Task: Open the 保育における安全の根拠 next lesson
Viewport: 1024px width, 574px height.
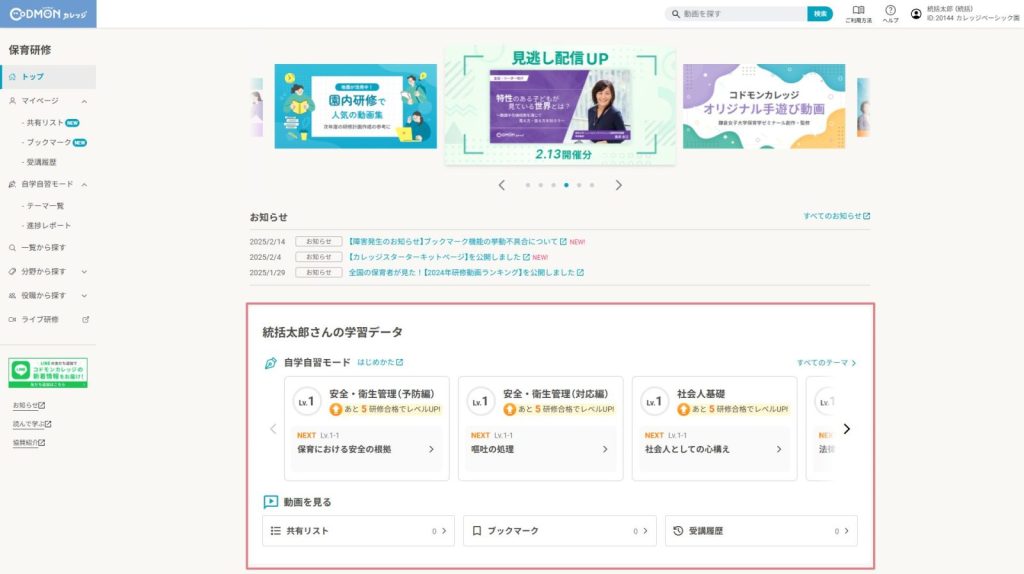Action: [x=366, y=449]
